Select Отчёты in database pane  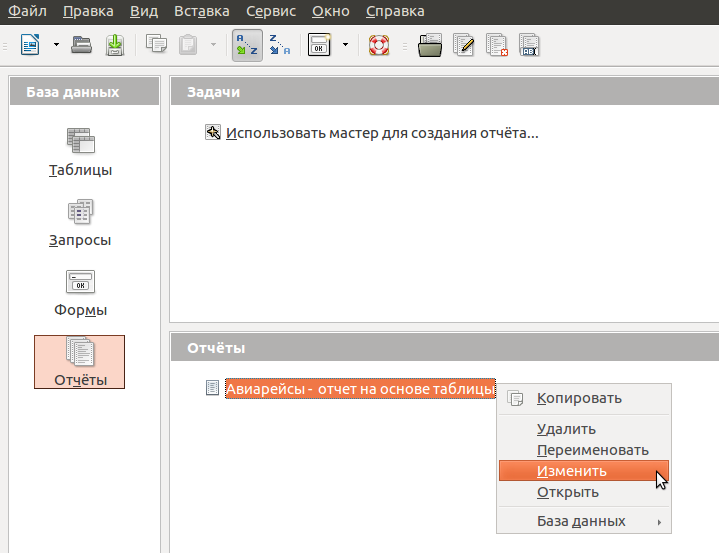(x=79, y=362)
